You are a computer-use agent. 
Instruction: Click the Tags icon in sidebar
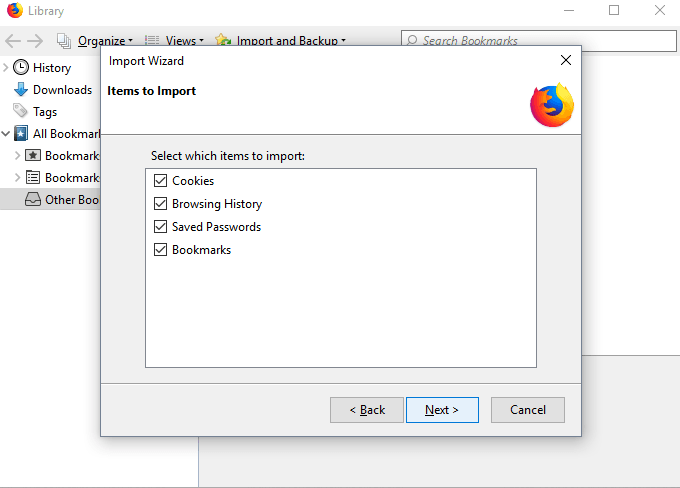[x=21, y=112]
